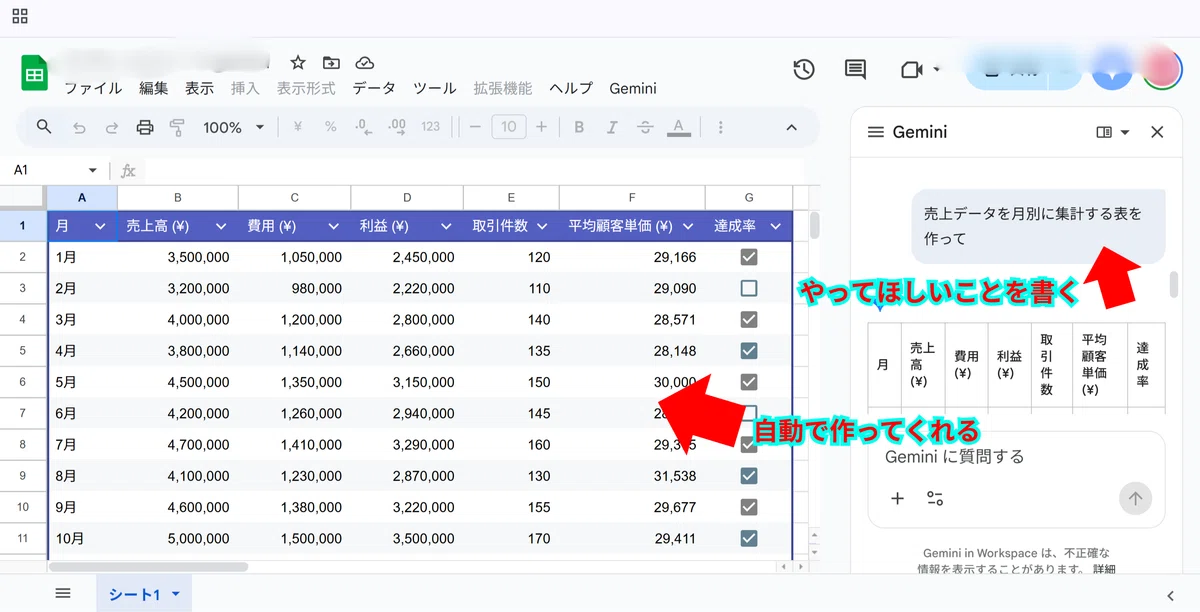Increase font size with plus
Image resolution: width=1200 pixels, height=612 pixels.
(x=541, y=127)
